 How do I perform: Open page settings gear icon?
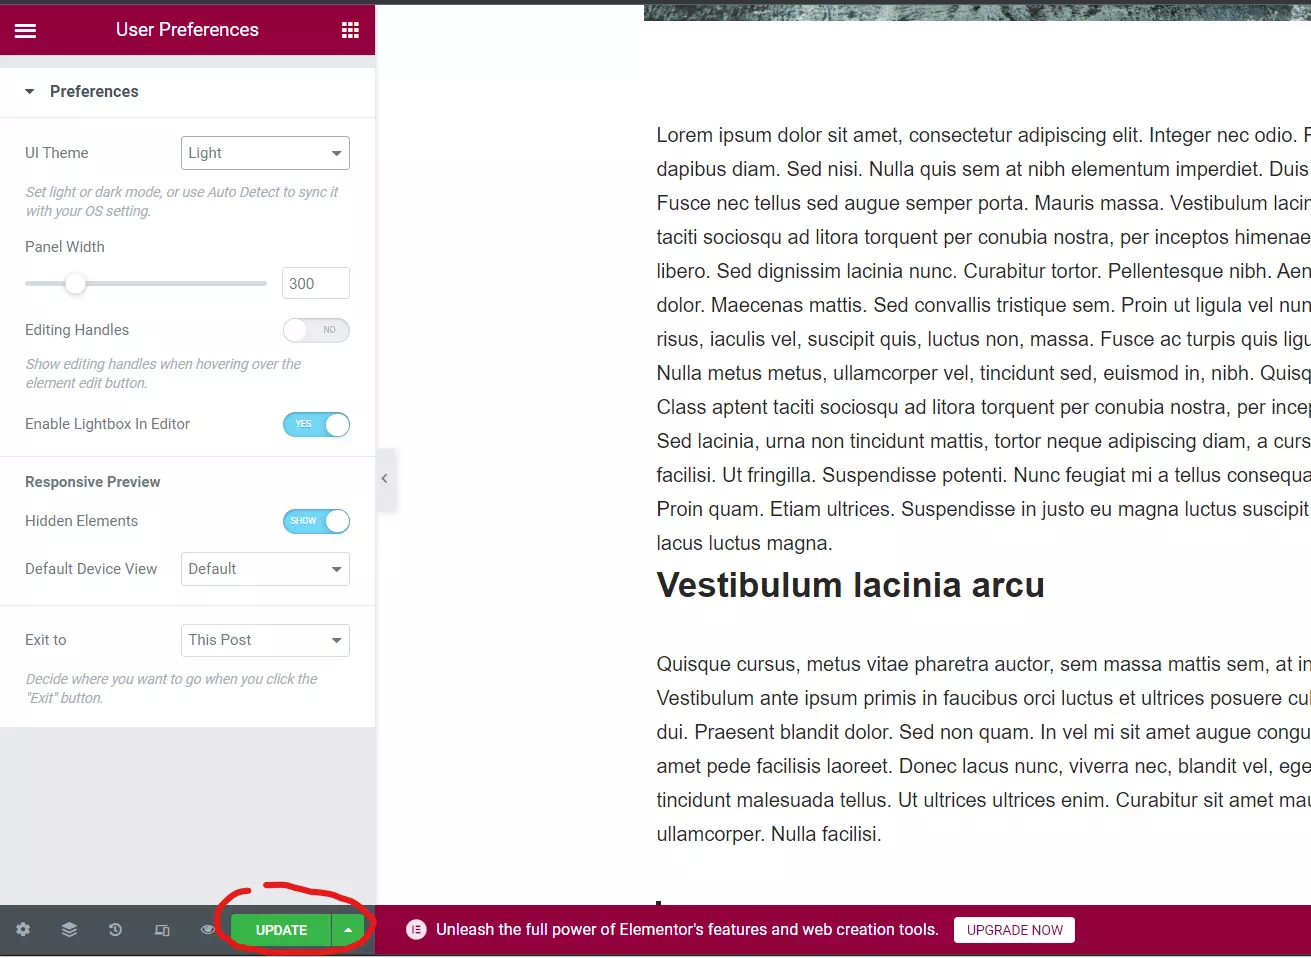click(23, 930)
